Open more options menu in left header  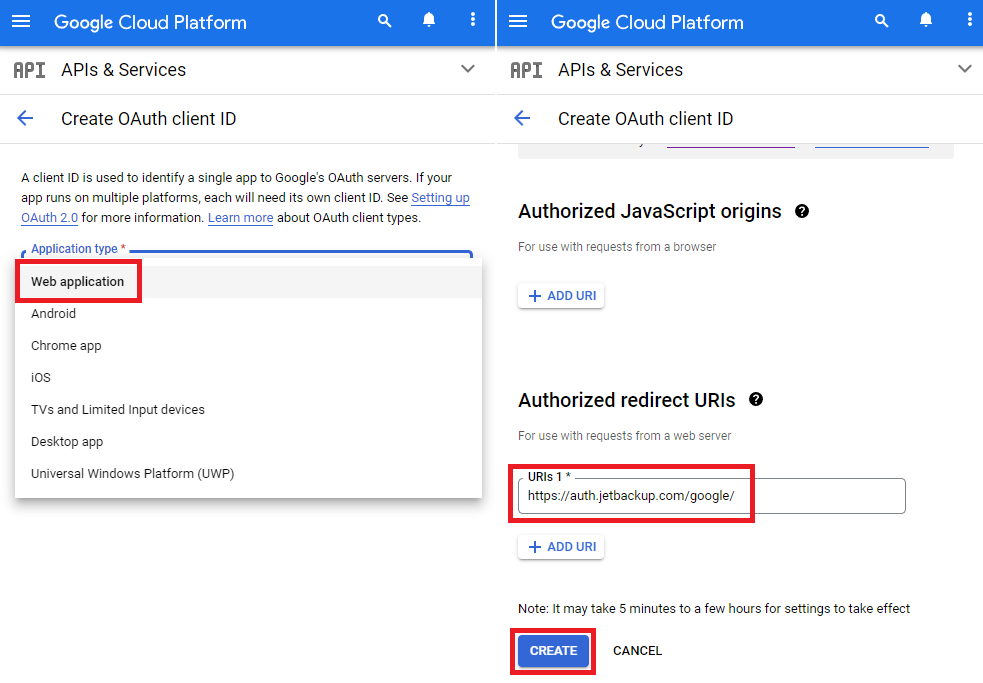click(473, 20)
